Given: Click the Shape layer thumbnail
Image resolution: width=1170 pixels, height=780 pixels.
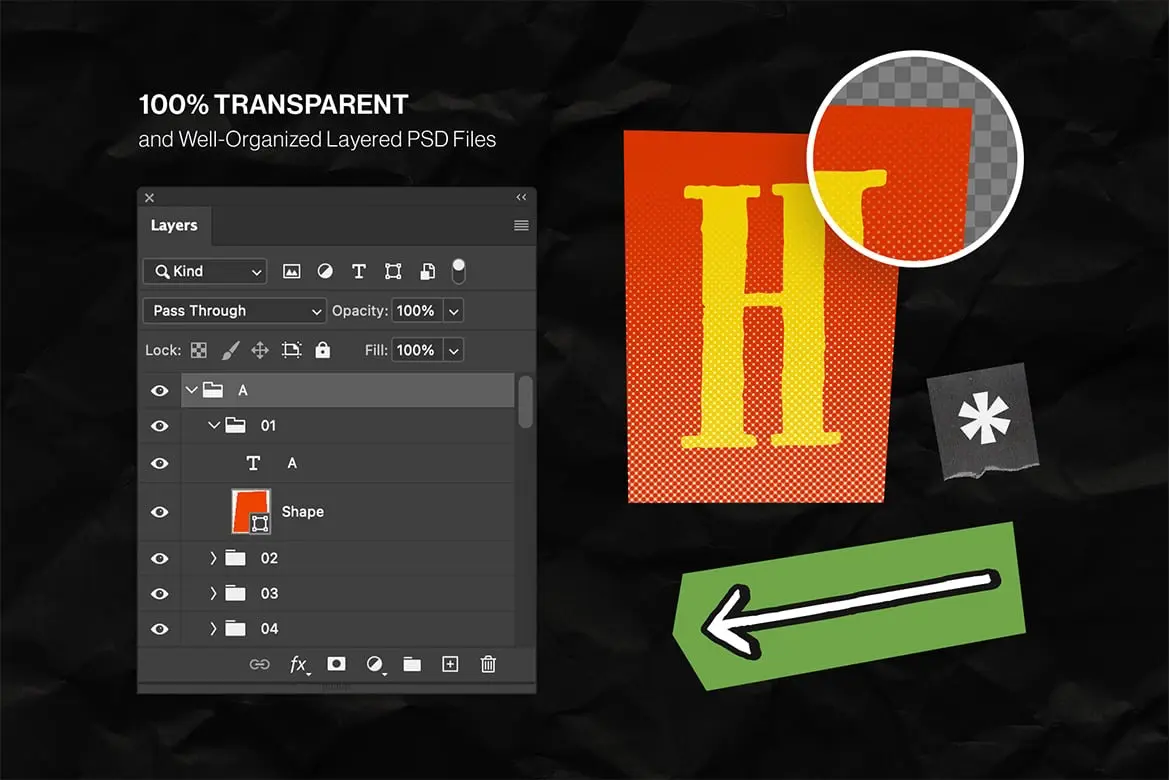Looking at the screenshot, I should point(251,512).
